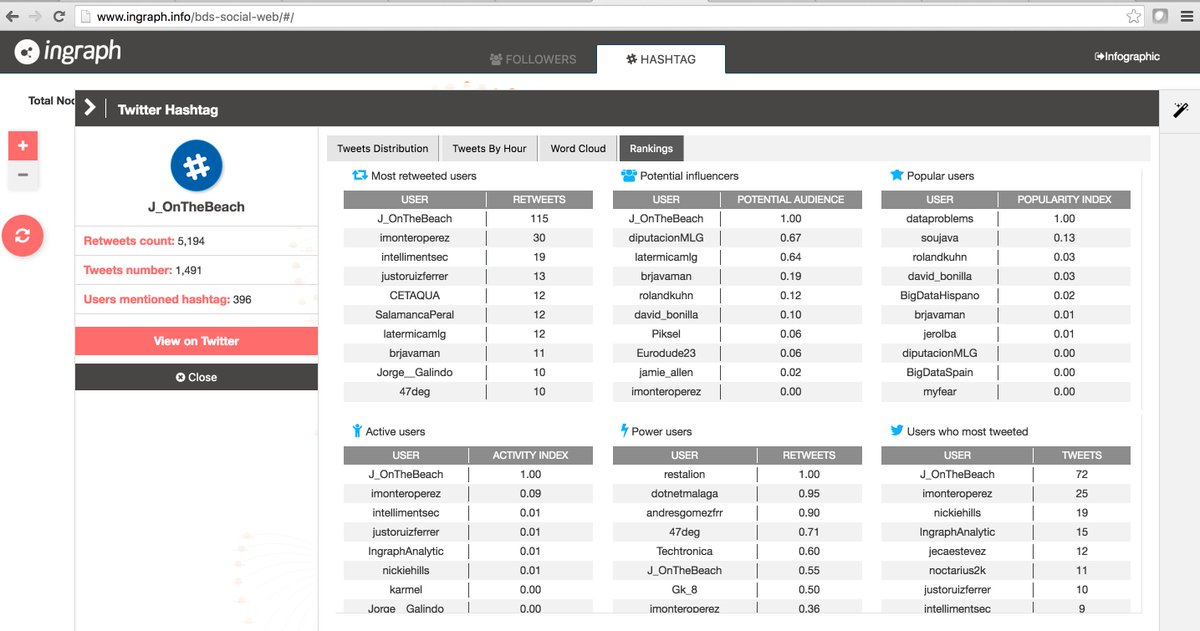Click the zoom out minus button

point(23,175)
